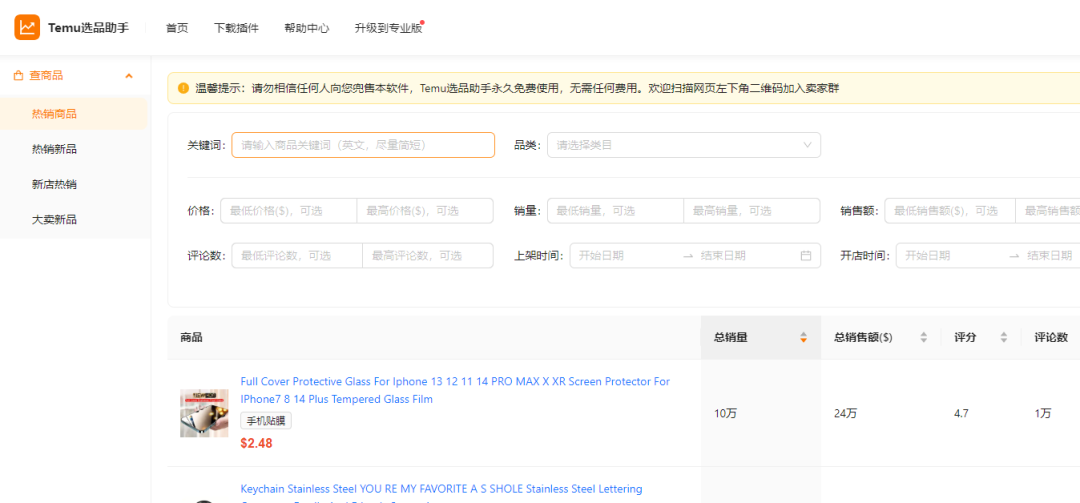Collapse the 查商品 sidebar section chevron
1080x503 pixels.
(129, 76)
